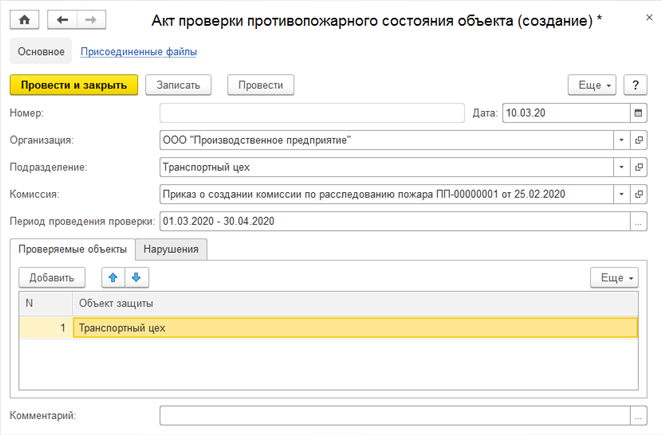Click the Провести и закрыть button

point(74,85)
